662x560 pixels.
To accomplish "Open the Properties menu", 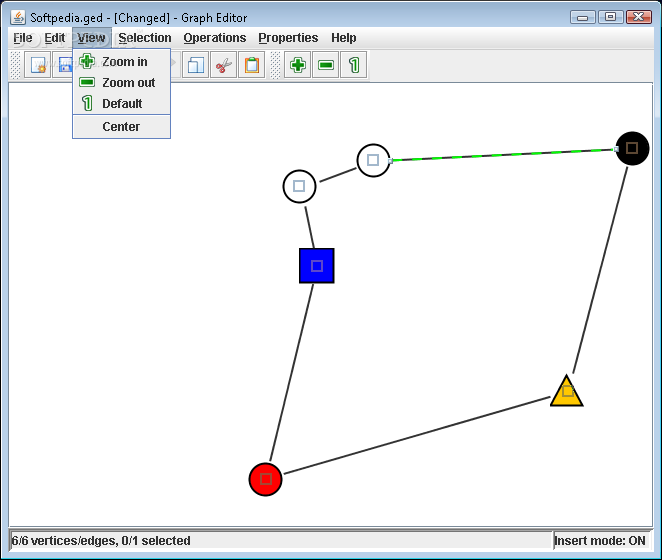I will pos(288,38).
